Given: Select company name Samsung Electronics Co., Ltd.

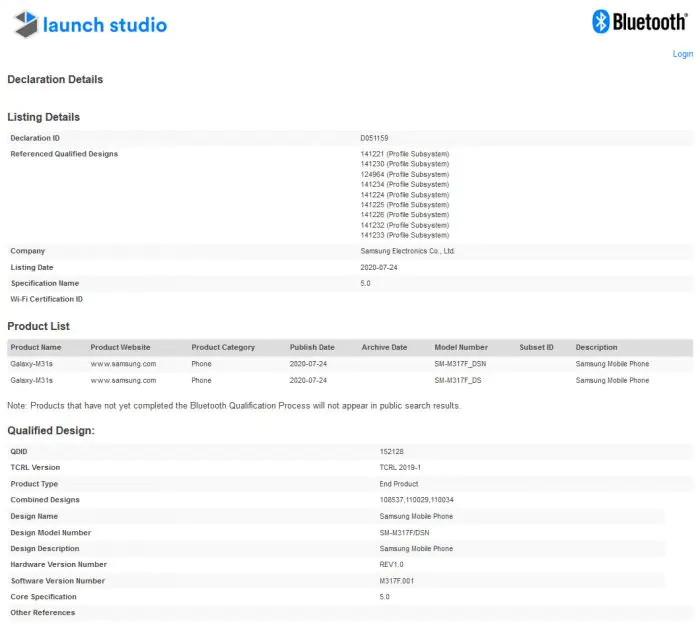Looking at the screenshot, I should tap(408, 251).
